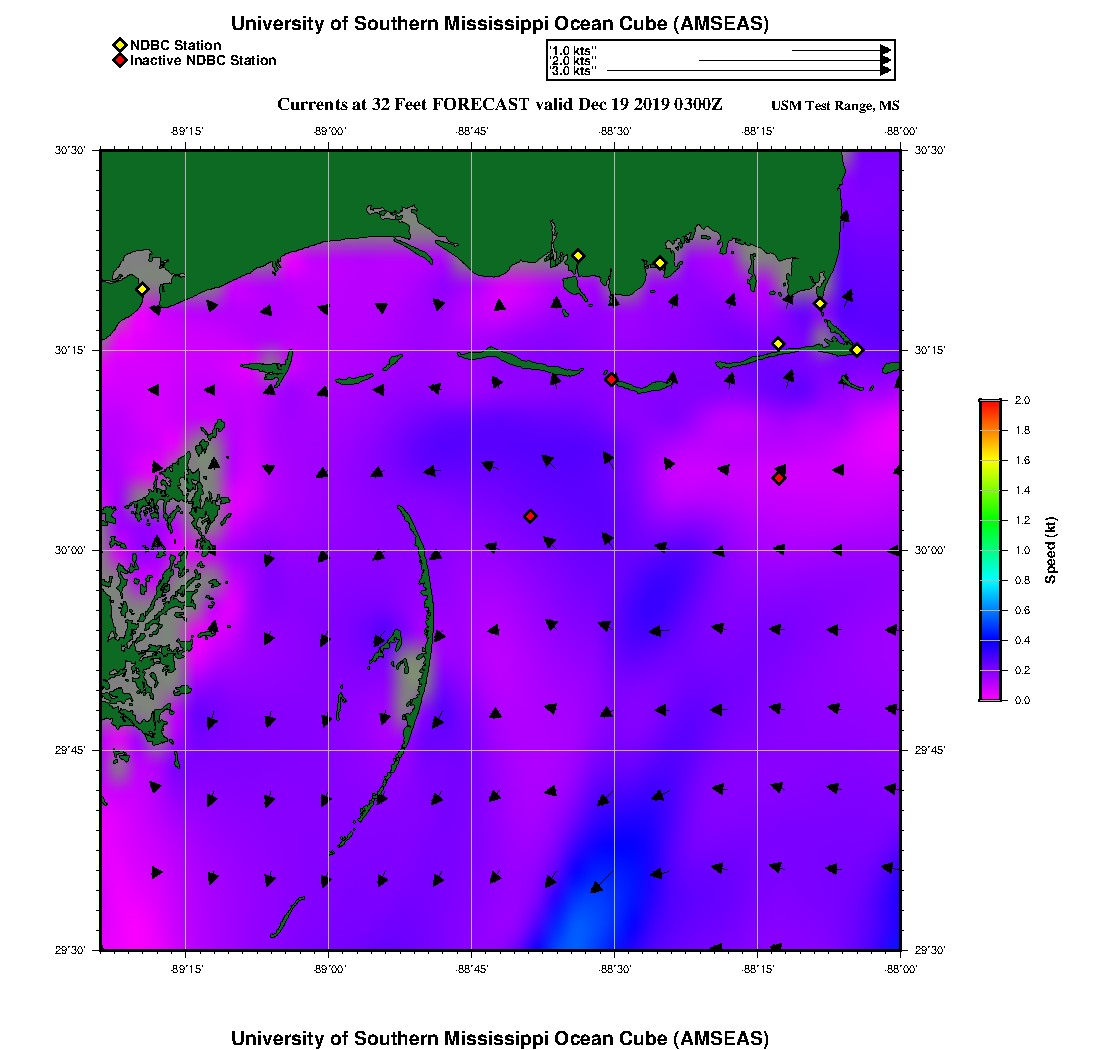Click the red Inactive NDBC Station legend diamond

tap(119, 60)
